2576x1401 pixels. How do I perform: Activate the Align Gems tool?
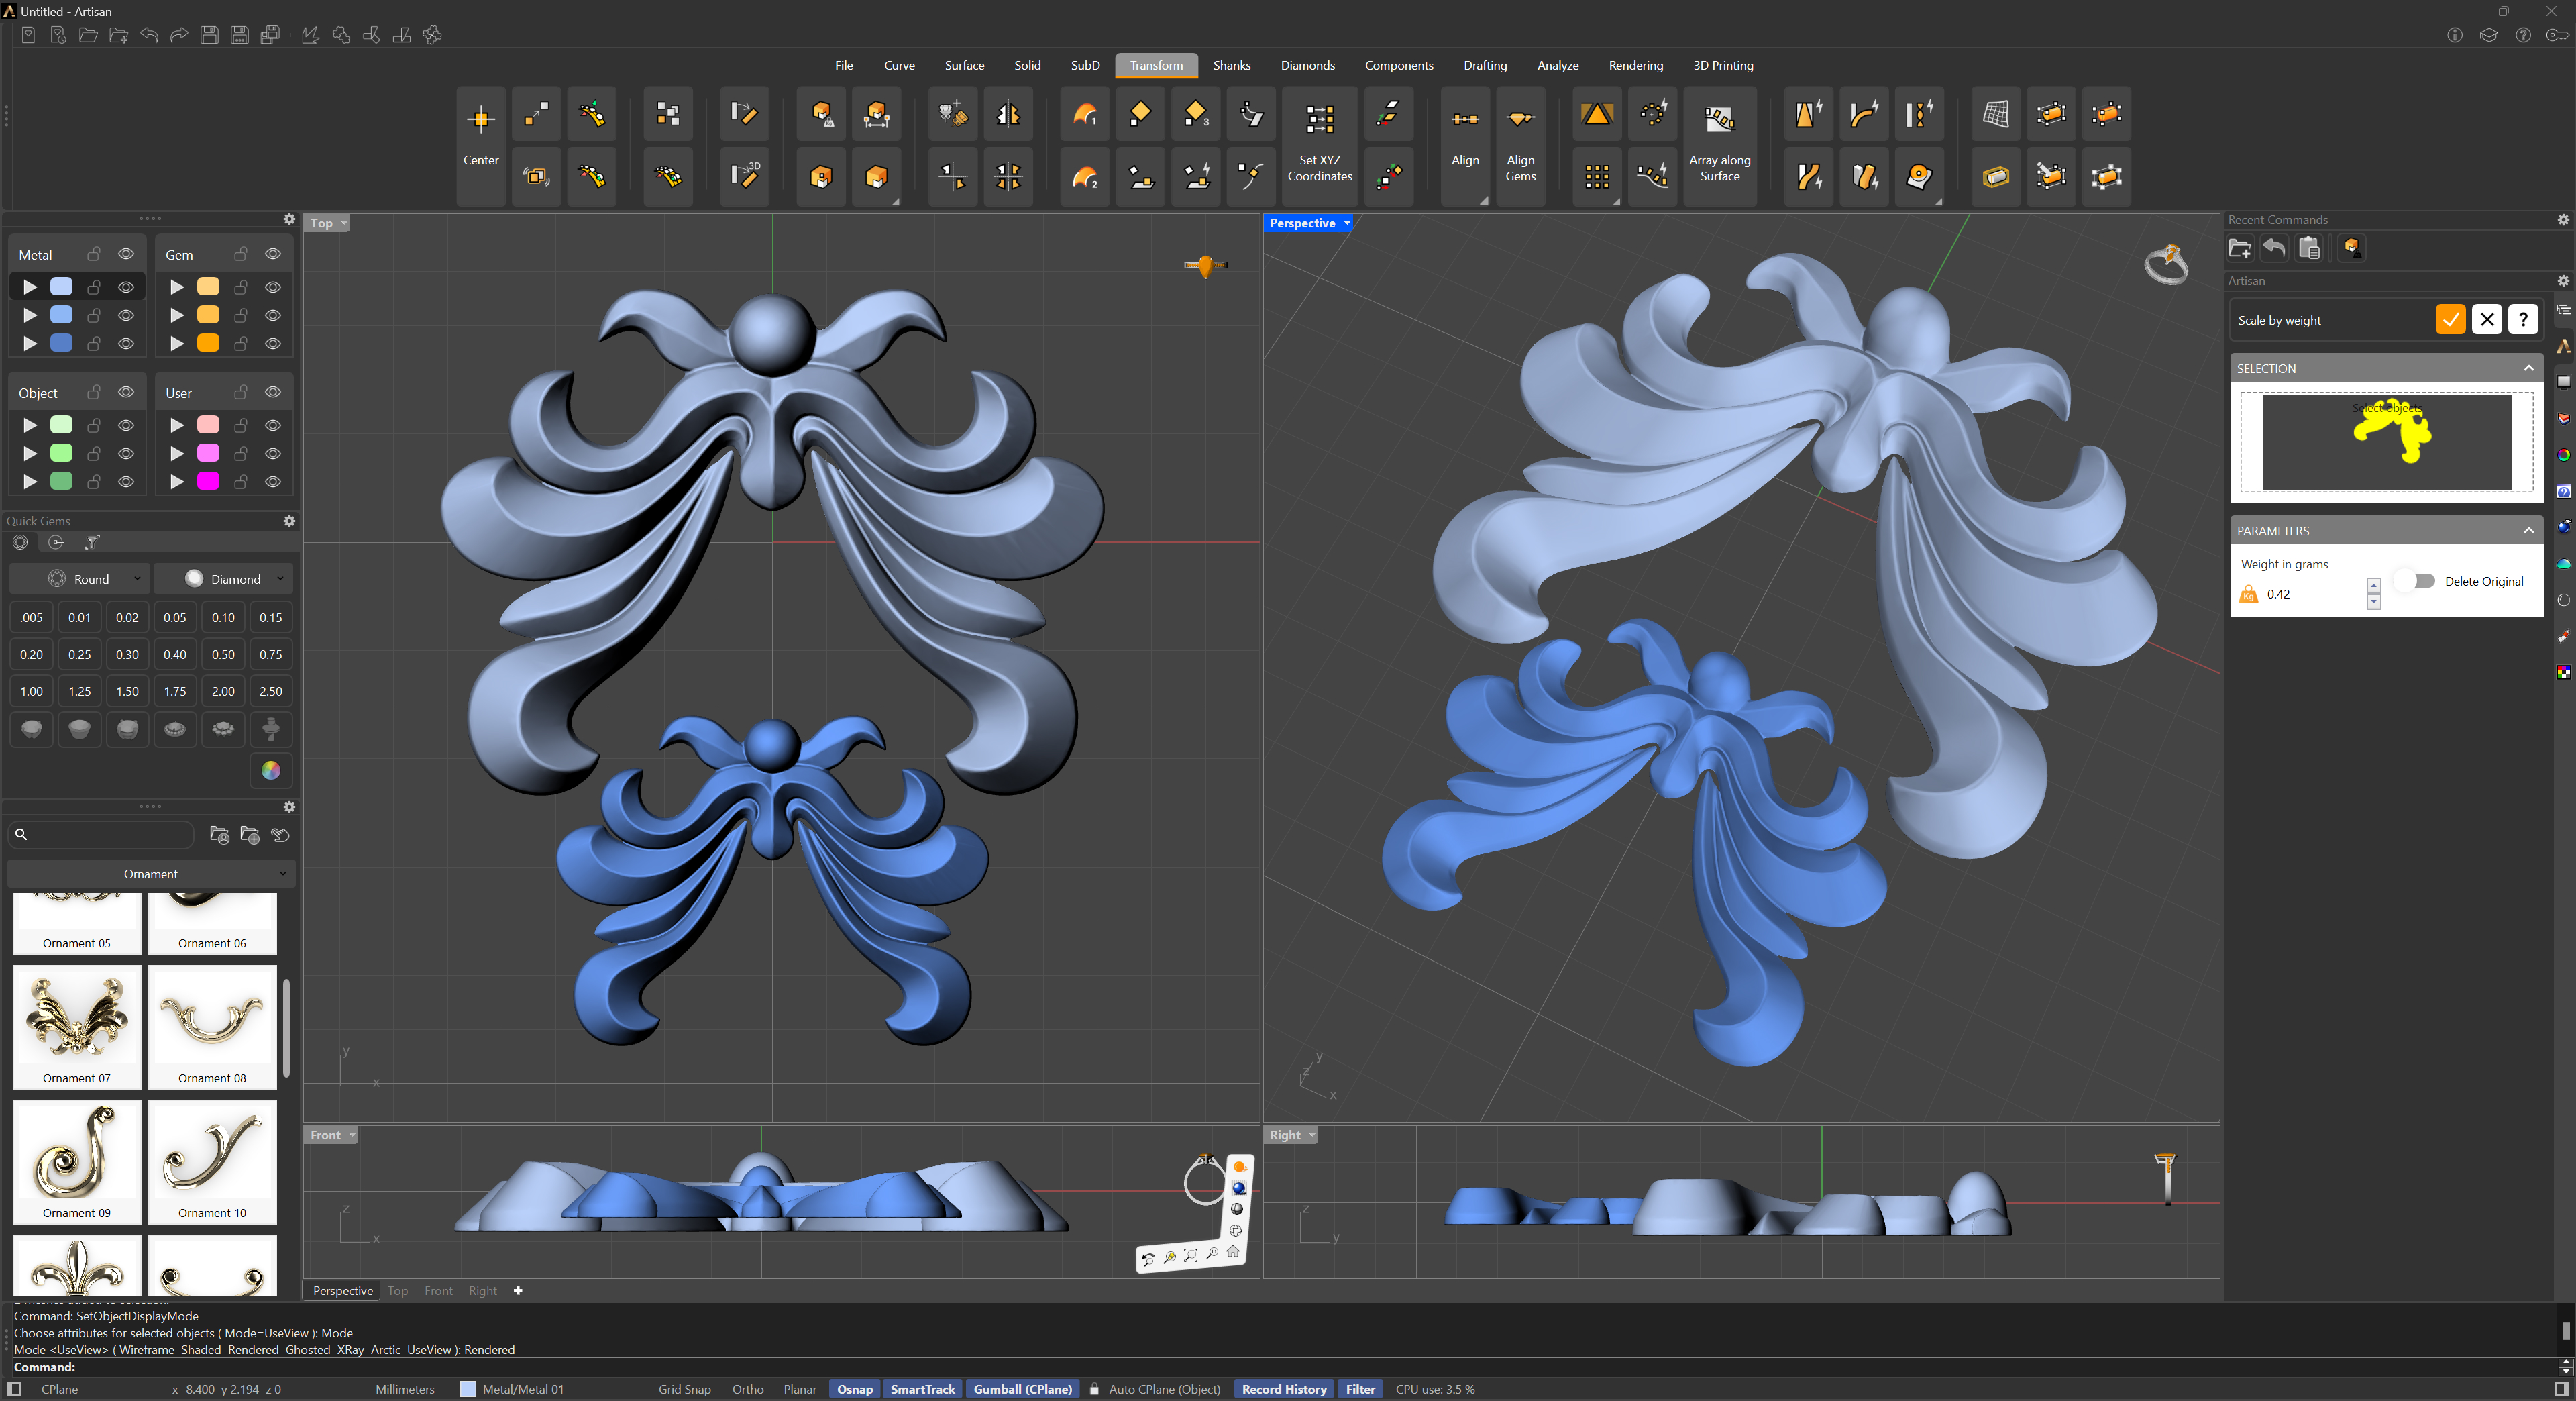point(1520,141)
